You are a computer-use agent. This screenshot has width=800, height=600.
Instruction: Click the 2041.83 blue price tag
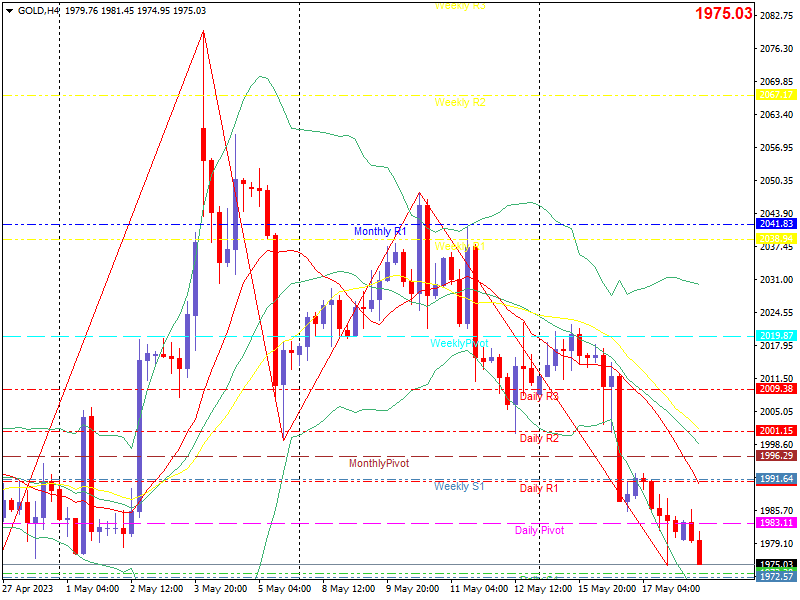[x=777, y=224]
